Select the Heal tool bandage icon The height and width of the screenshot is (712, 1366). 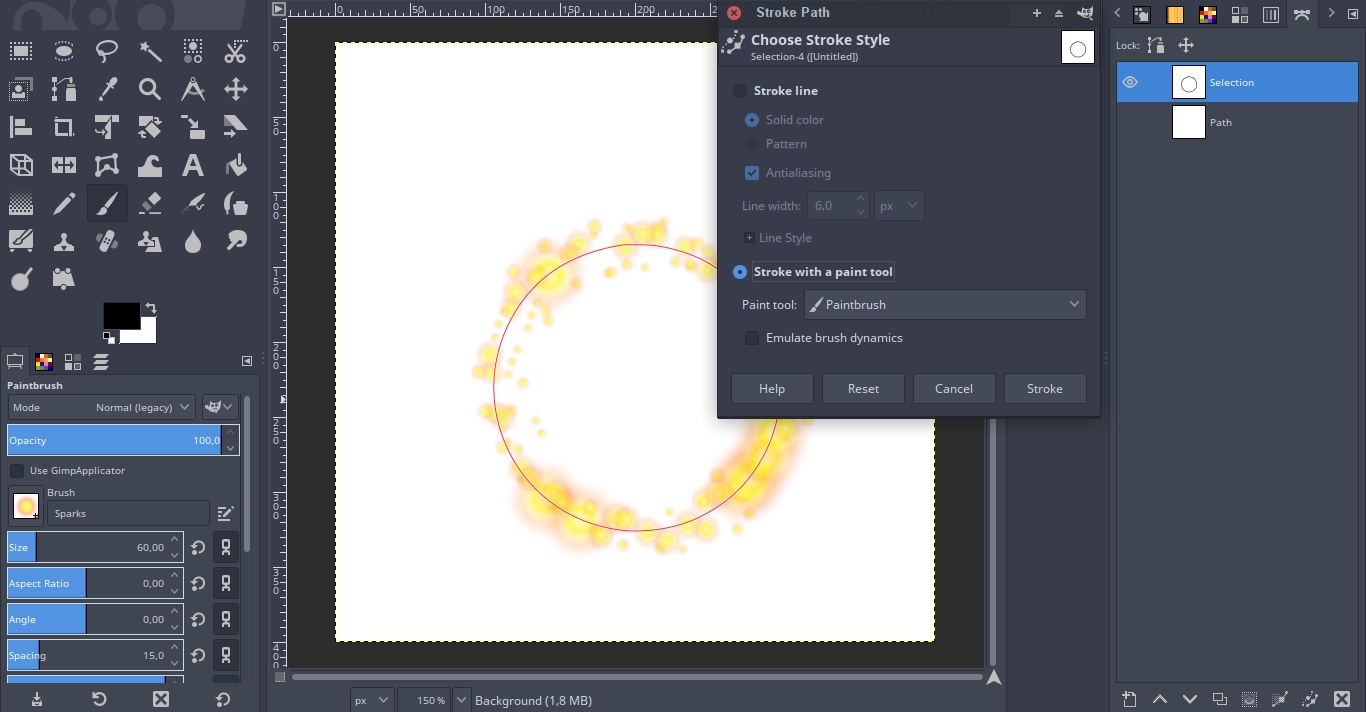point(107,241)
